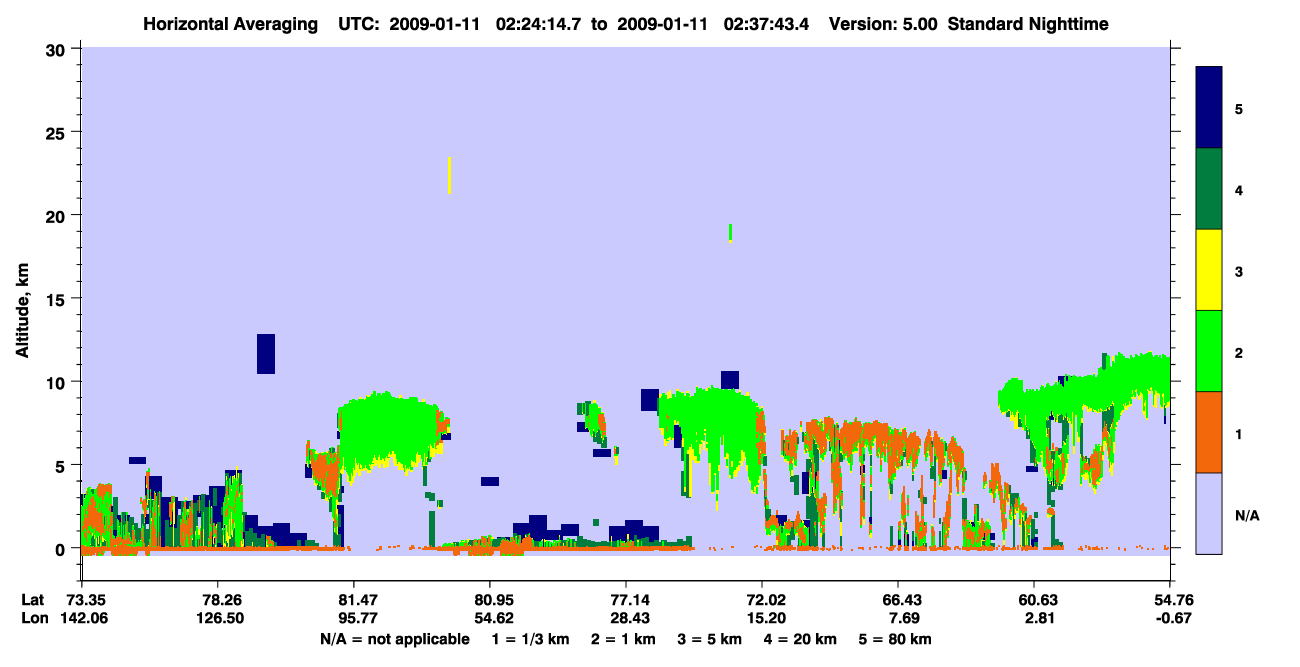
Task: Click the dark blue level 5 colorbar segment
Action: pos(1209,108)
